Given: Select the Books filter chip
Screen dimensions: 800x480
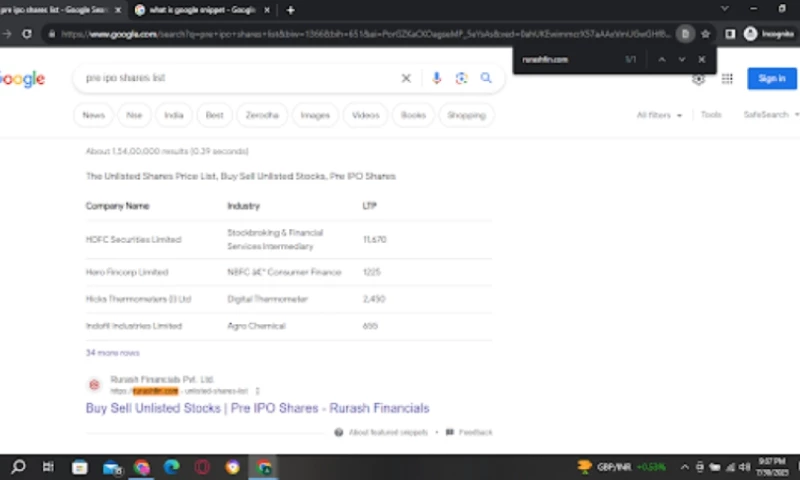Looking at the screenshot, I should tap(413, 115).
